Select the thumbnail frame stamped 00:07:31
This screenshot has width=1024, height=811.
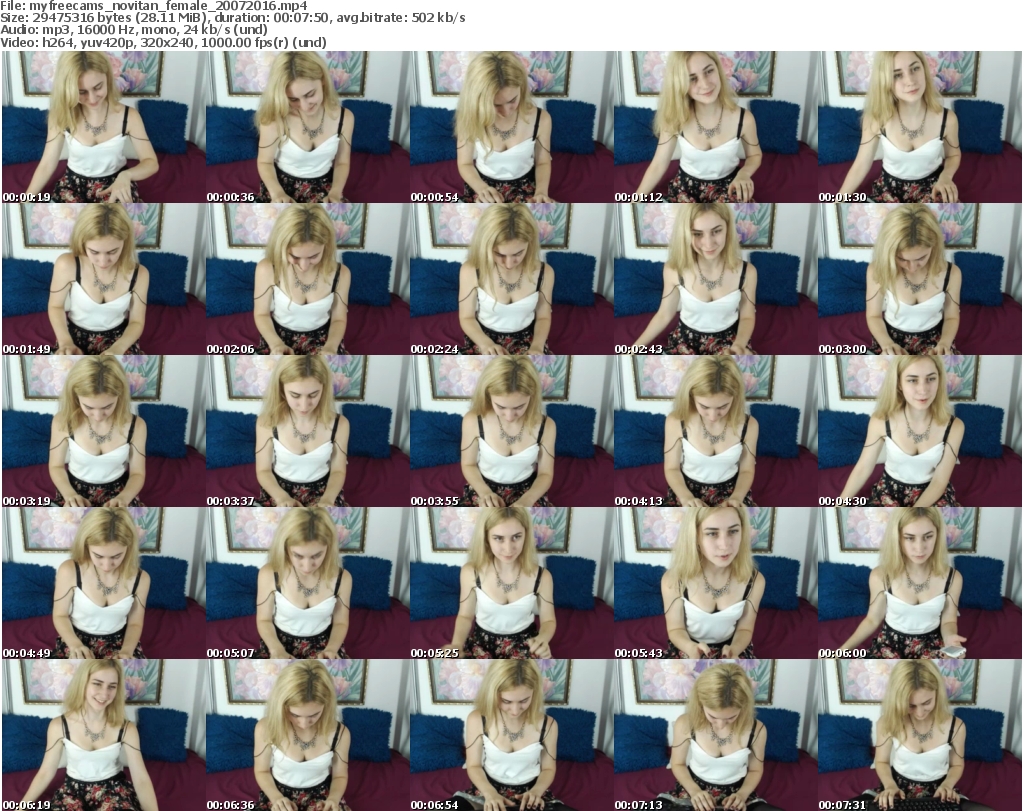920,735
